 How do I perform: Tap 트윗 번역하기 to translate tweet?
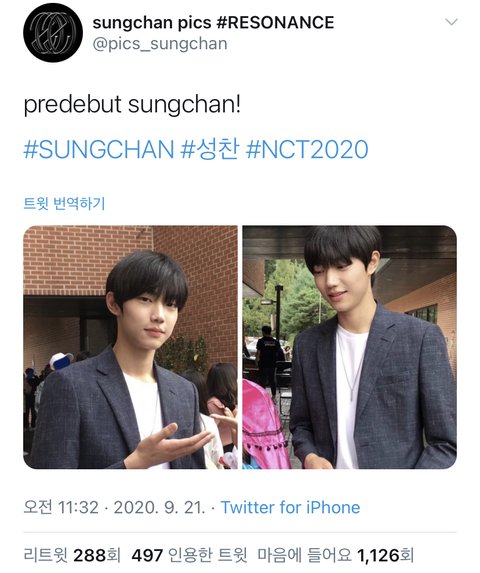click(64, 203)
